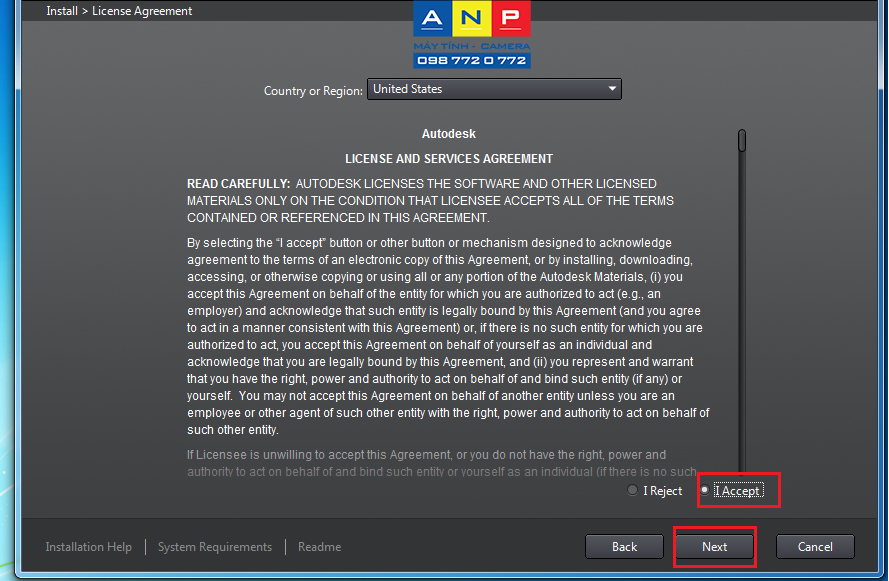Screen dimensions: 889x581
Task: Click the "Country or Region:" label
Action: pyautogui.click(x=314, y=91)
